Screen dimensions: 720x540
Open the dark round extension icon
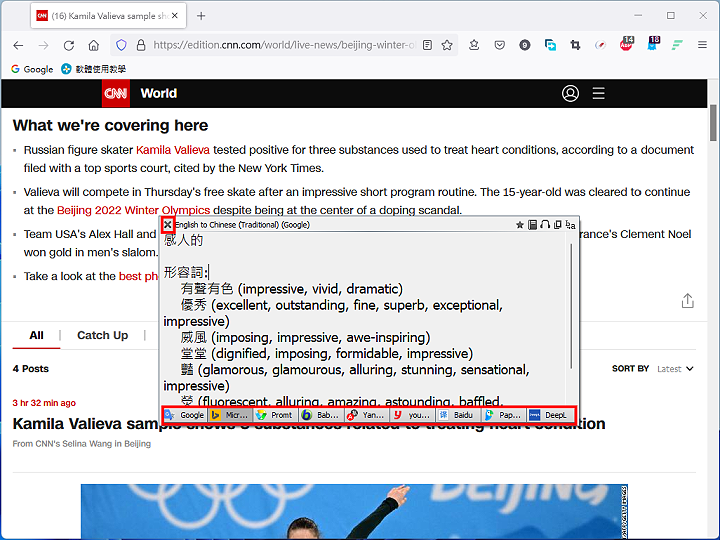(525, 45)
